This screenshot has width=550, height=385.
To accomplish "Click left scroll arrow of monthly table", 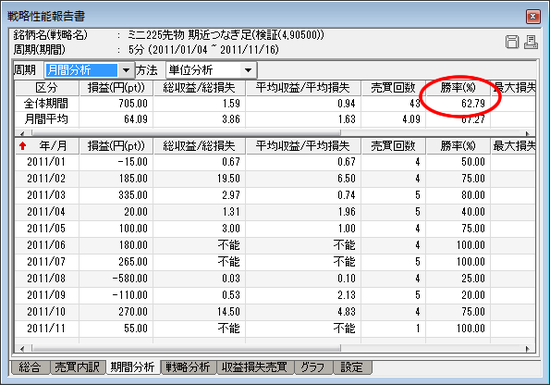I will 22,348.
